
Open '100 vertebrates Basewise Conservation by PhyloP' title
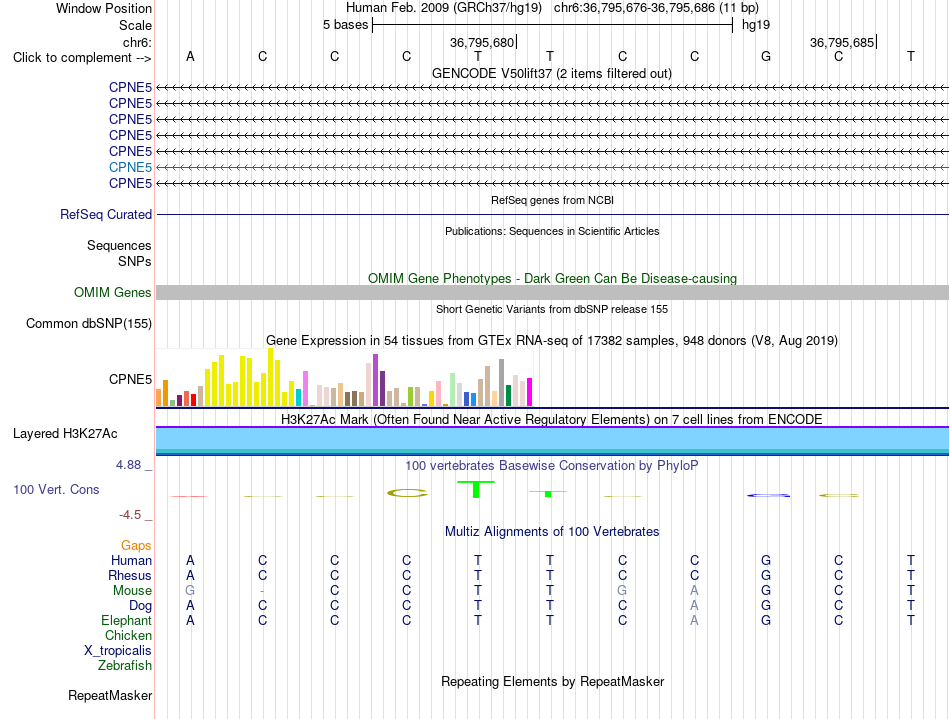552,465
